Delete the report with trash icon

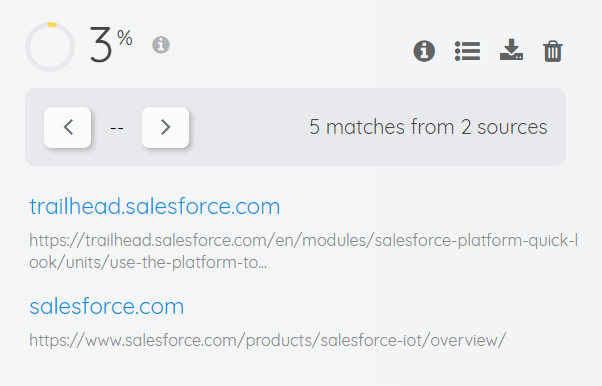[x=553, y=51]
